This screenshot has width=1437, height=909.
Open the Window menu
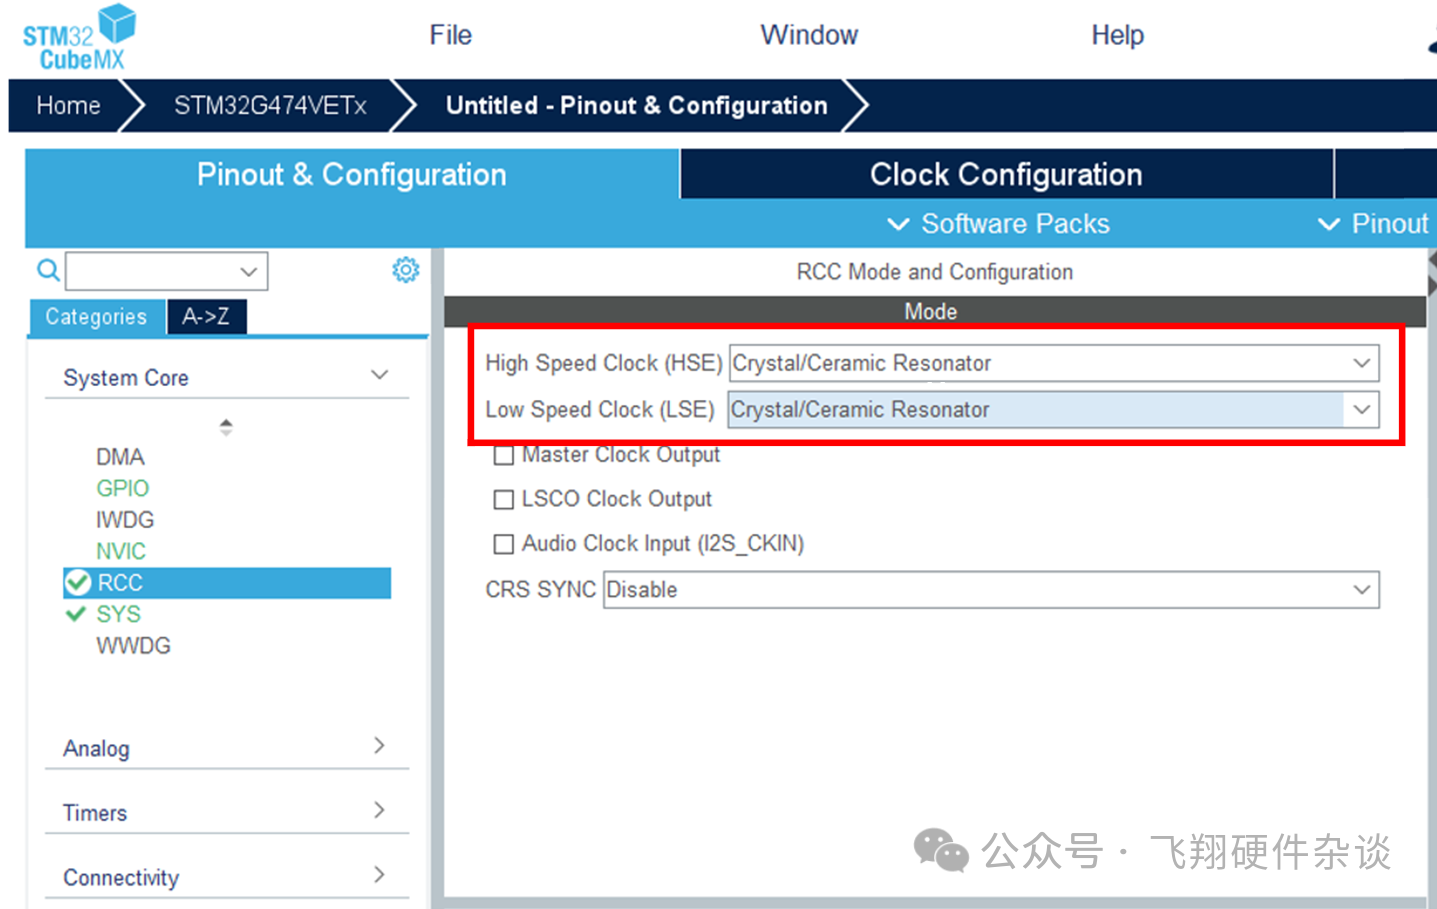(809, 35)
